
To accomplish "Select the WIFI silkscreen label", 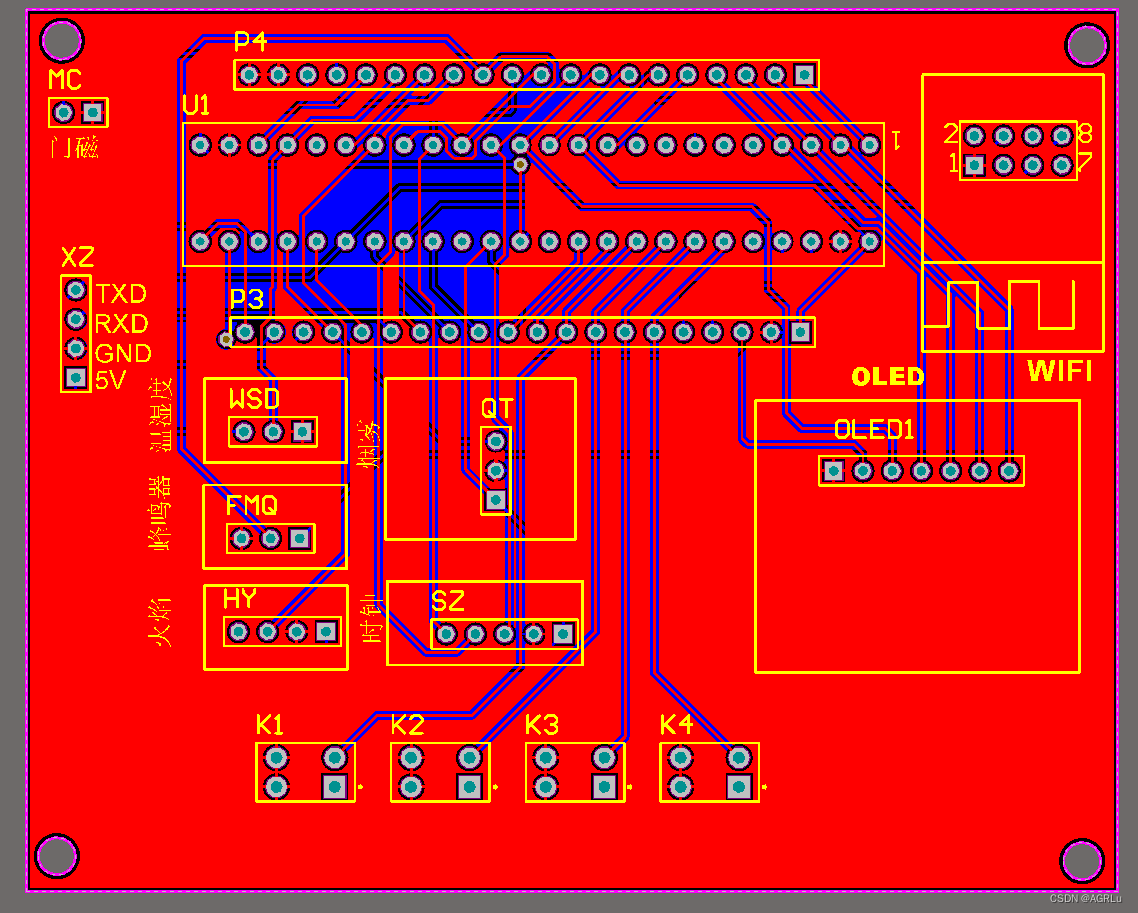I will (1060, 372).
